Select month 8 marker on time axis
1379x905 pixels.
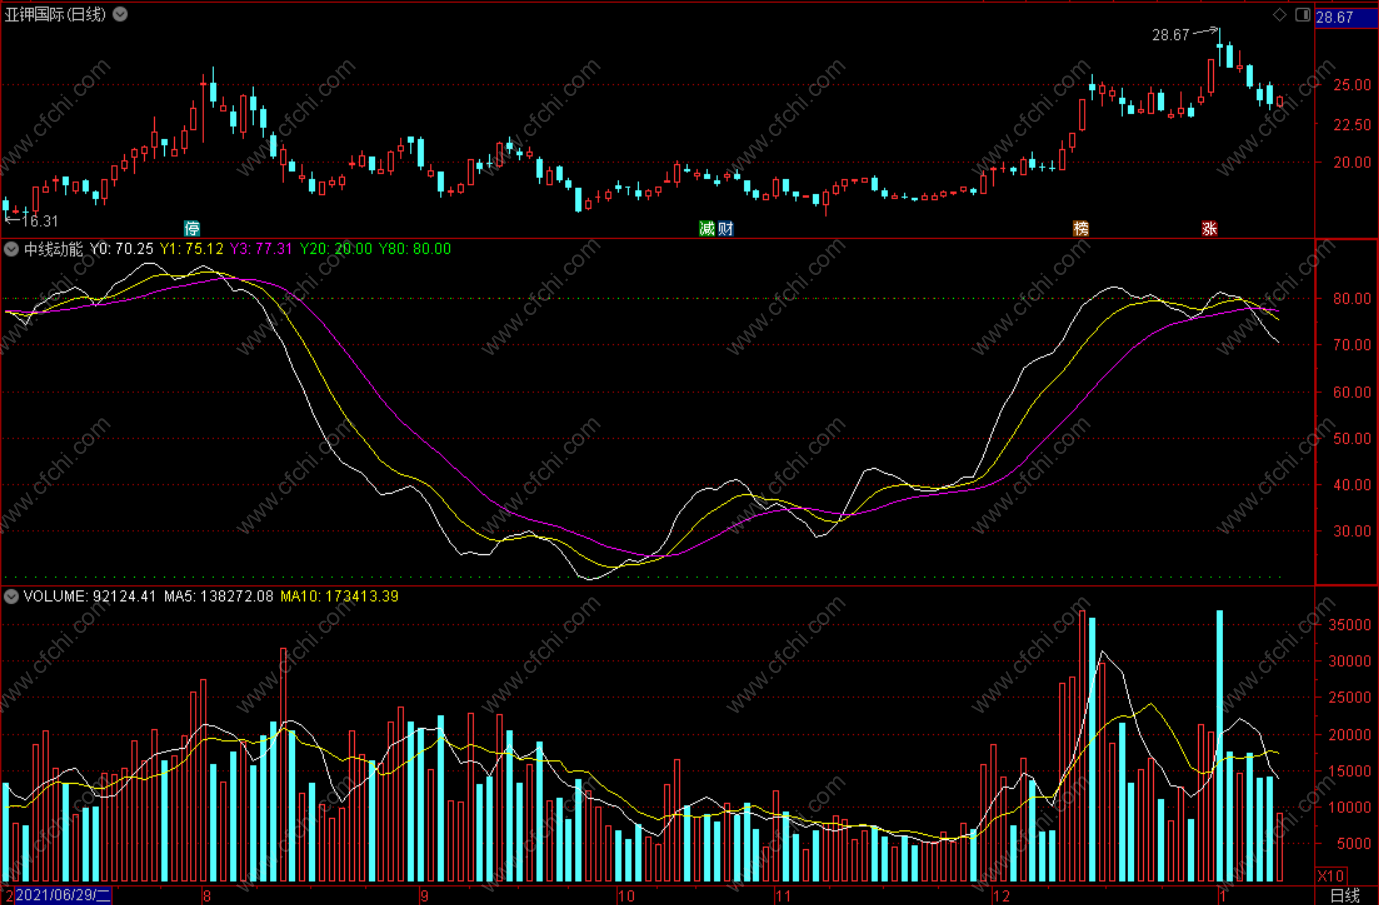tap(207, 896)
